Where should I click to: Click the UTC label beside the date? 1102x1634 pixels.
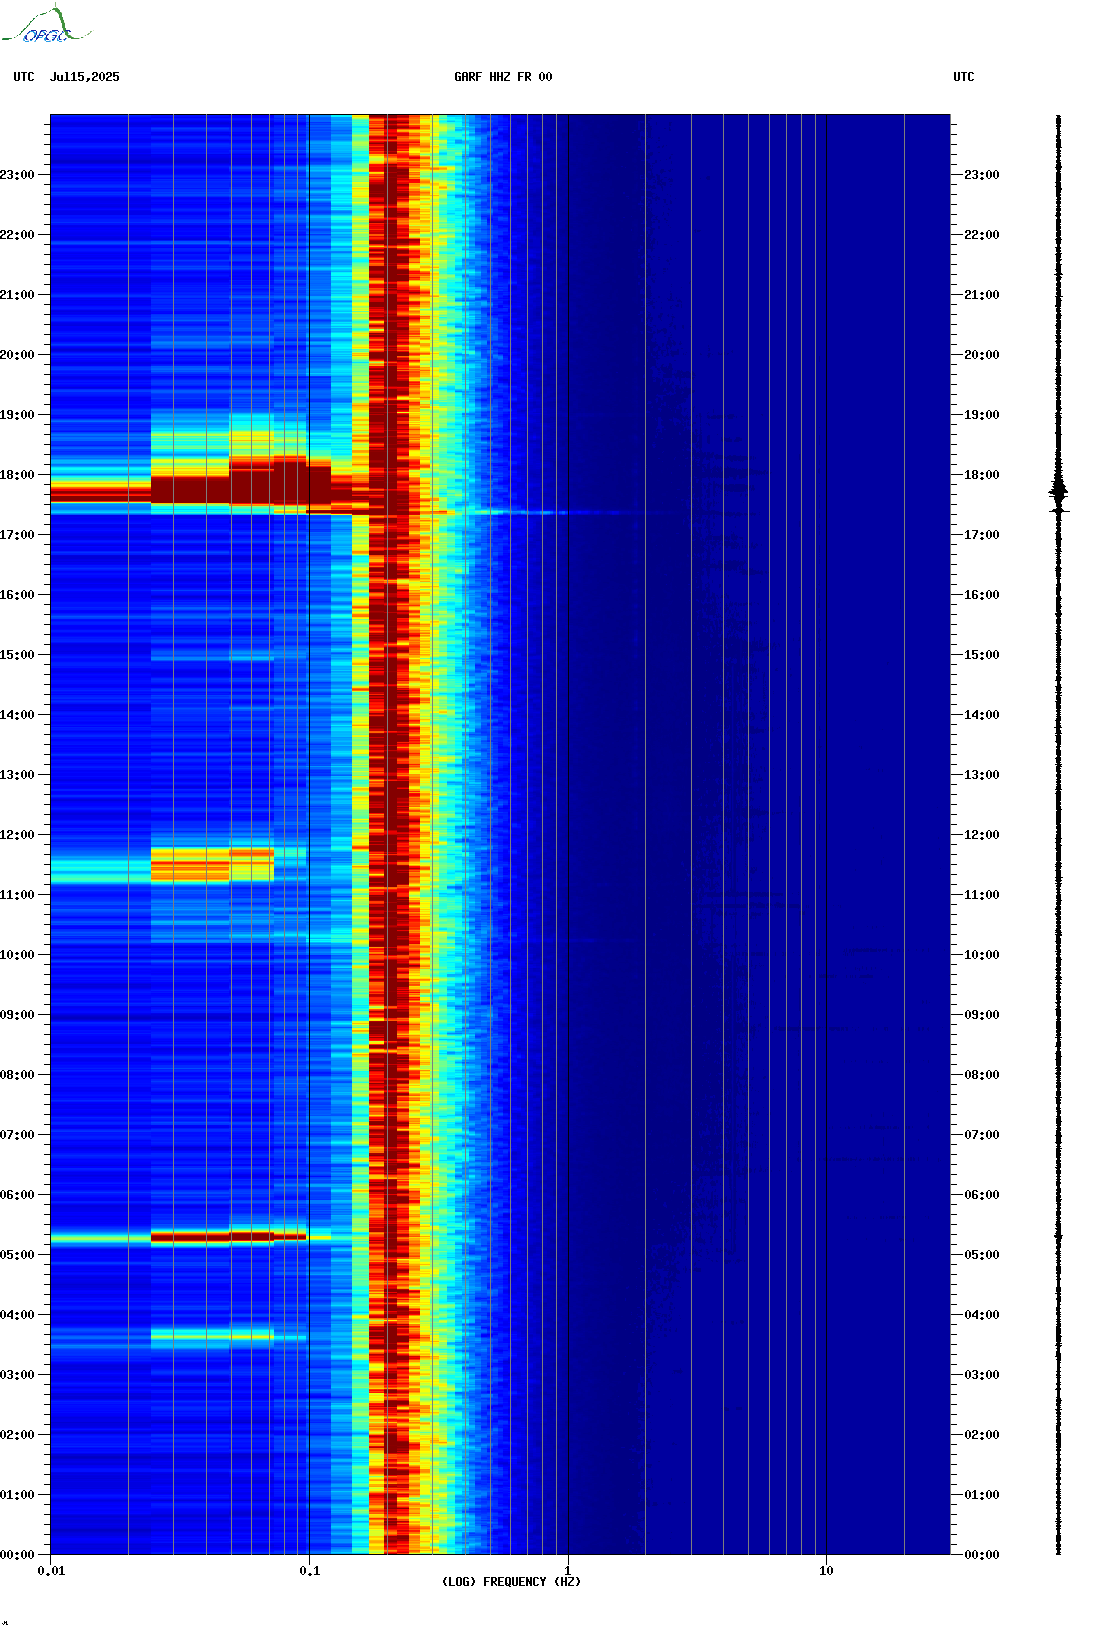tap(24, 77)
